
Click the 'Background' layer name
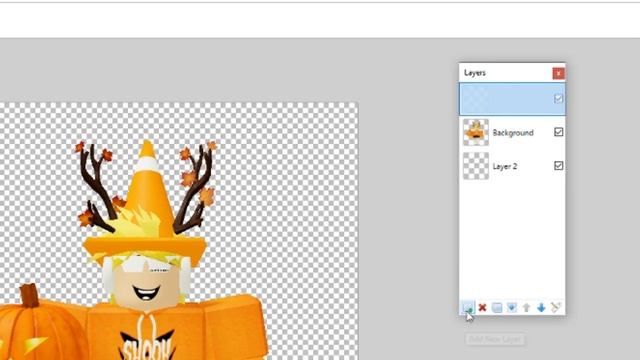tap(513, 133)
